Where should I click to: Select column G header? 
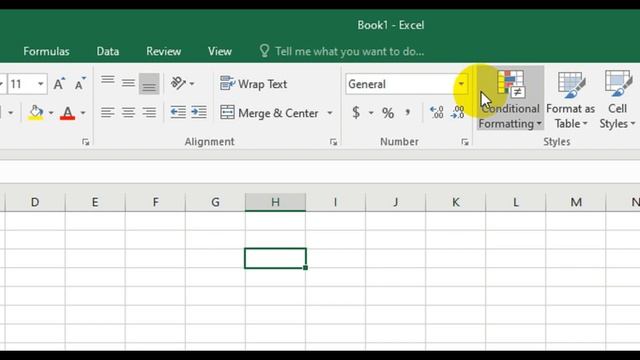[215, 202]
